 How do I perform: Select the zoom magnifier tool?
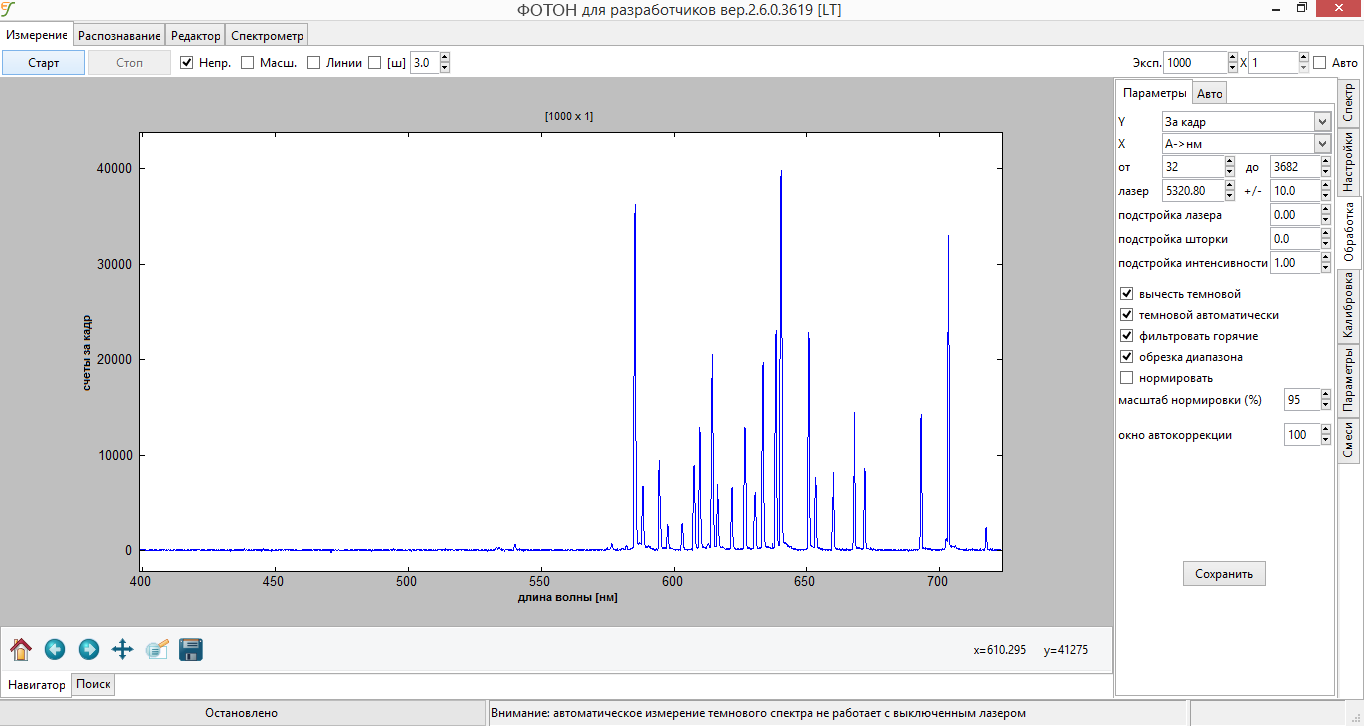[x=157, y=650]
